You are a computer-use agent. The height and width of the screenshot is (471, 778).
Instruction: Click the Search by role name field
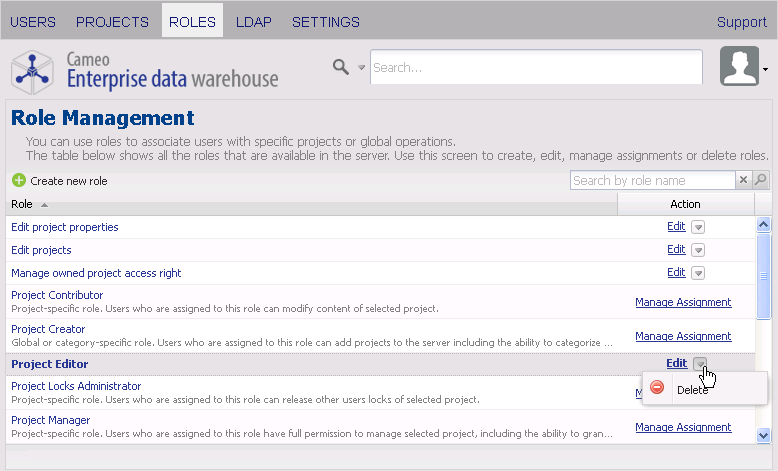coord(652,180)
